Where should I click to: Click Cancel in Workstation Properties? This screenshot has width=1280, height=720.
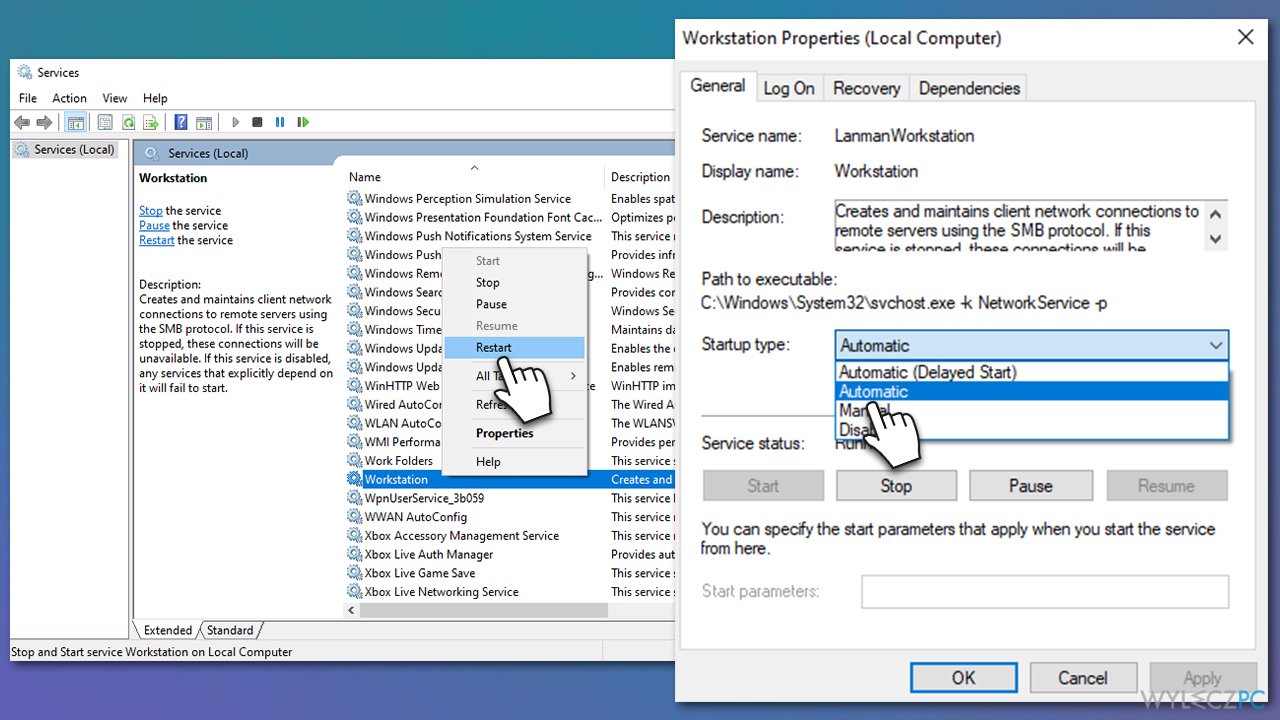tap(1083, 677)
